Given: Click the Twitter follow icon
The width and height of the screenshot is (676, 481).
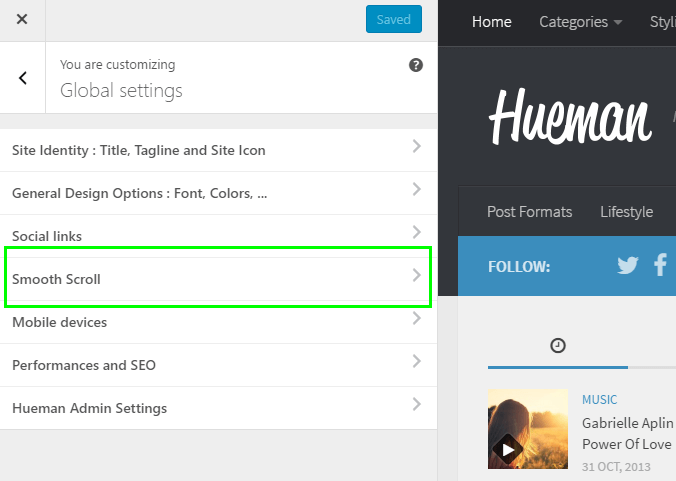Looking at the screenshot, I should tap(627, 265).
